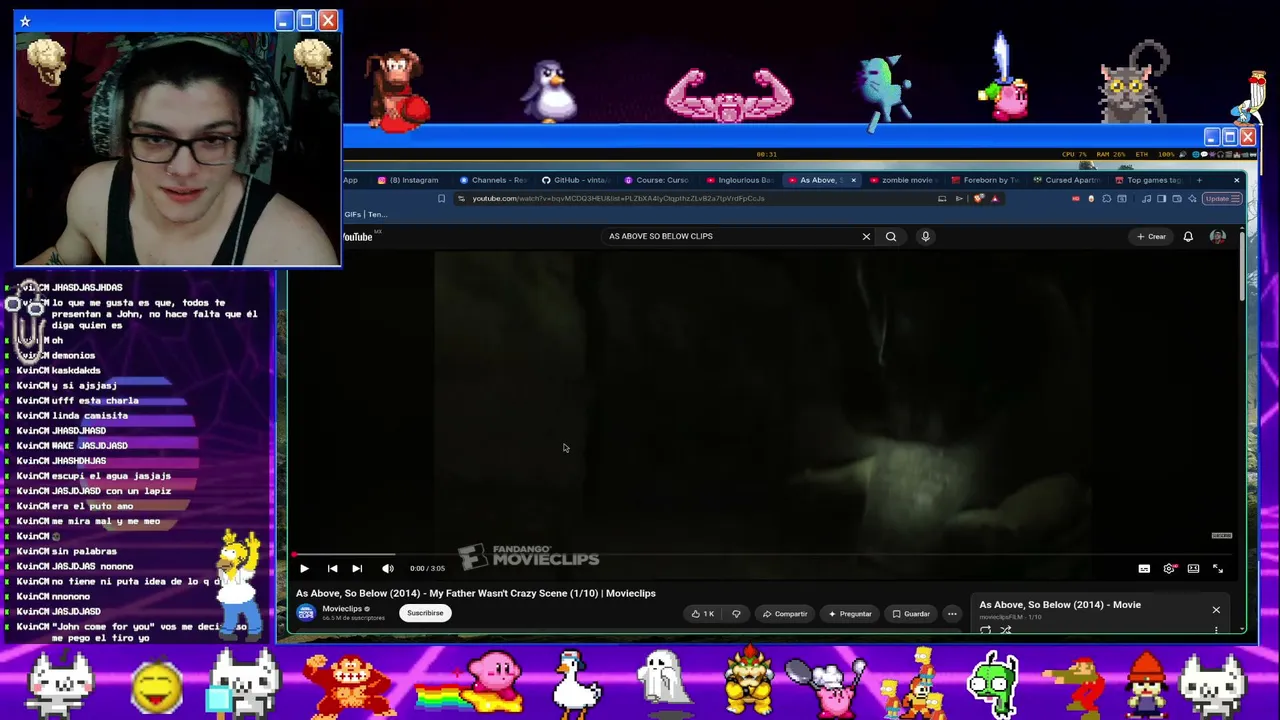
Task: Close the As Above tab
Action: point(853,180)
